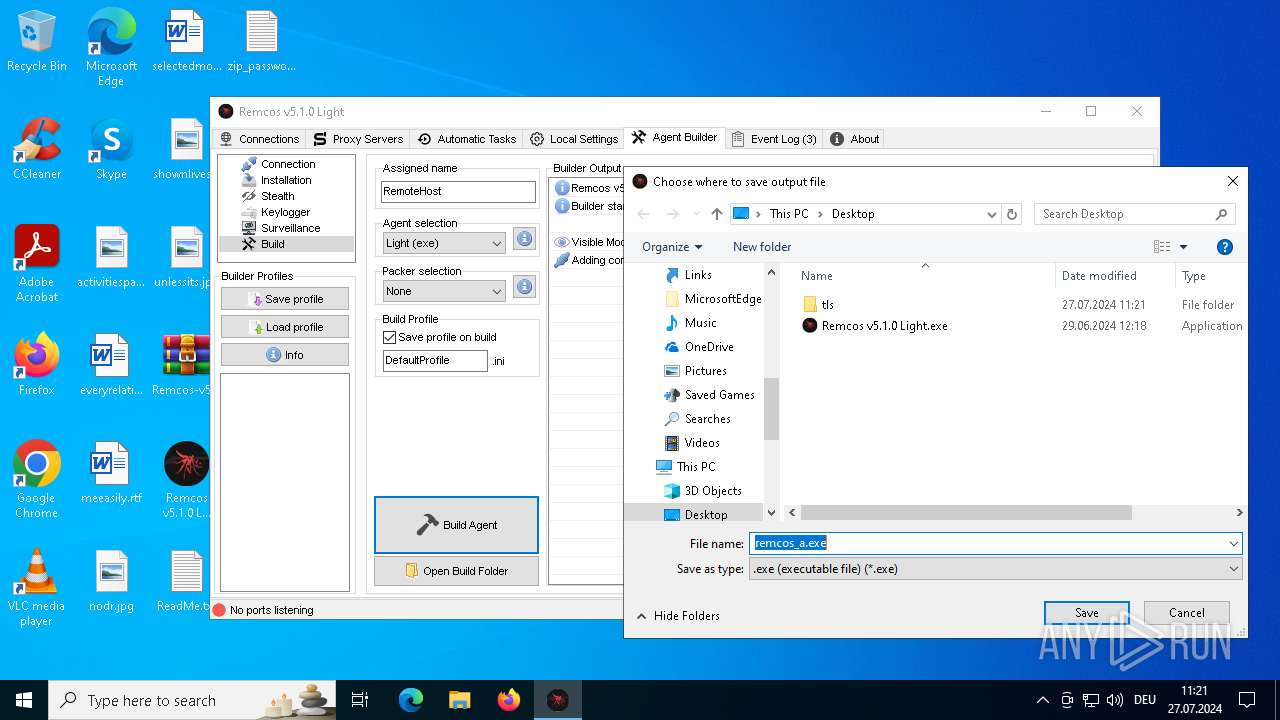1280x720 pixels.
Task: Select Build in builder settings list
Action: [x=286, y=244]
